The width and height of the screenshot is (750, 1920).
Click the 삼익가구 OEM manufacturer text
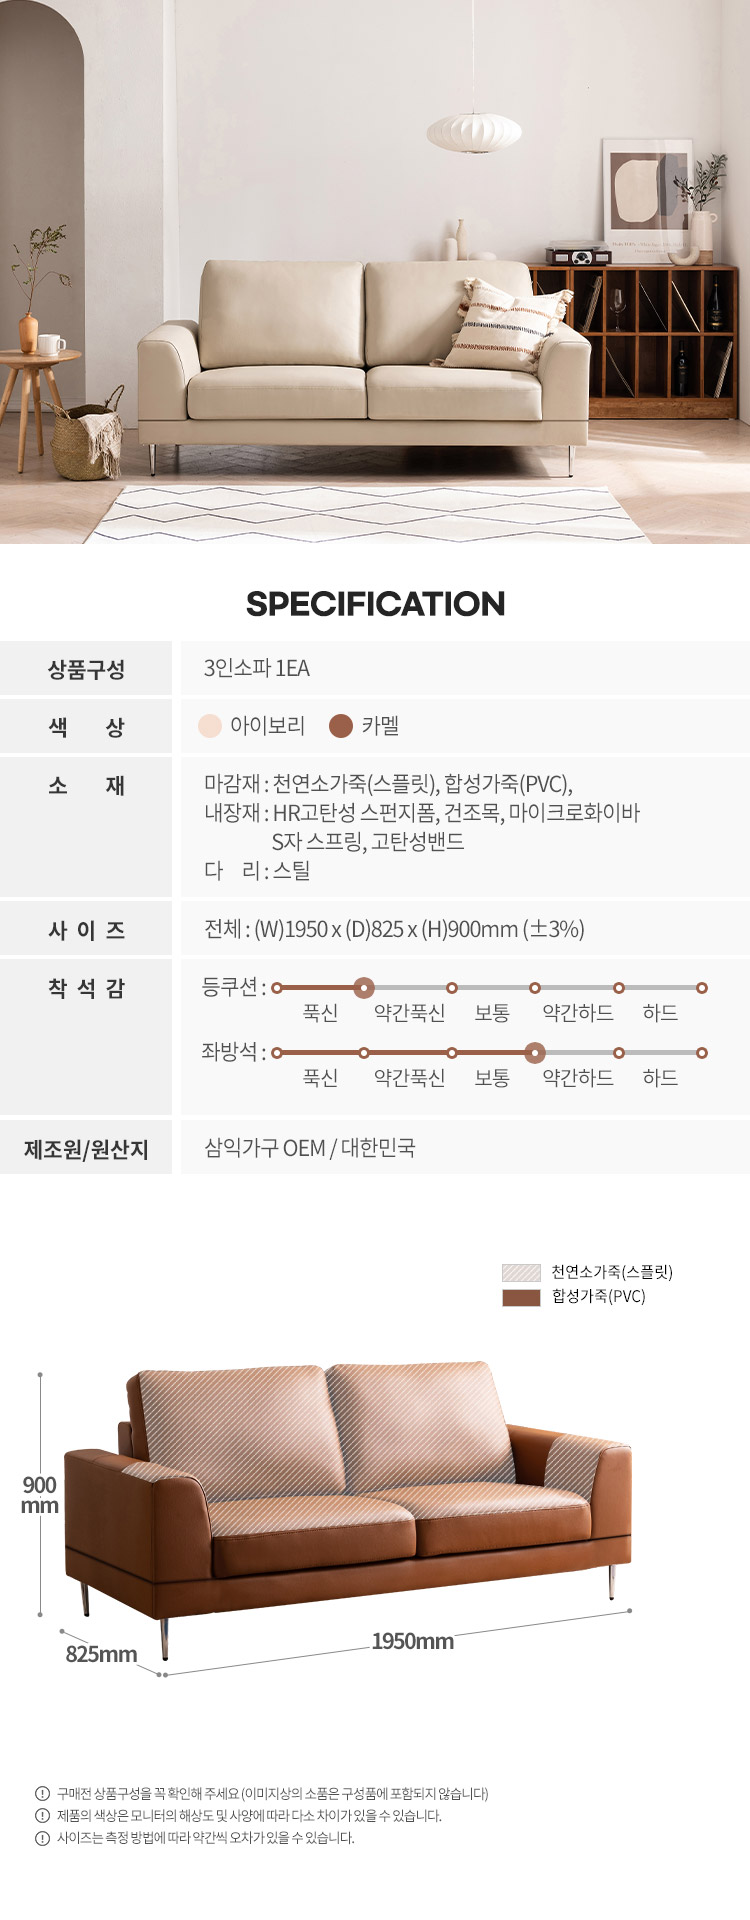coord(265,1148)
